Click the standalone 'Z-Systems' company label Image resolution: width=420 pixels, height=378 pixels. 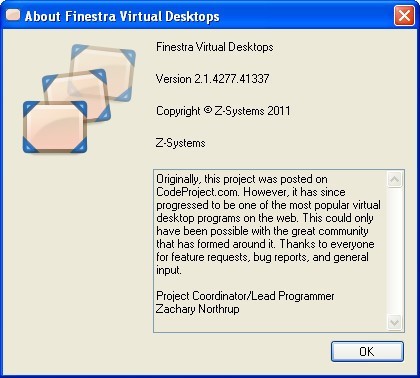pos(180,143)
